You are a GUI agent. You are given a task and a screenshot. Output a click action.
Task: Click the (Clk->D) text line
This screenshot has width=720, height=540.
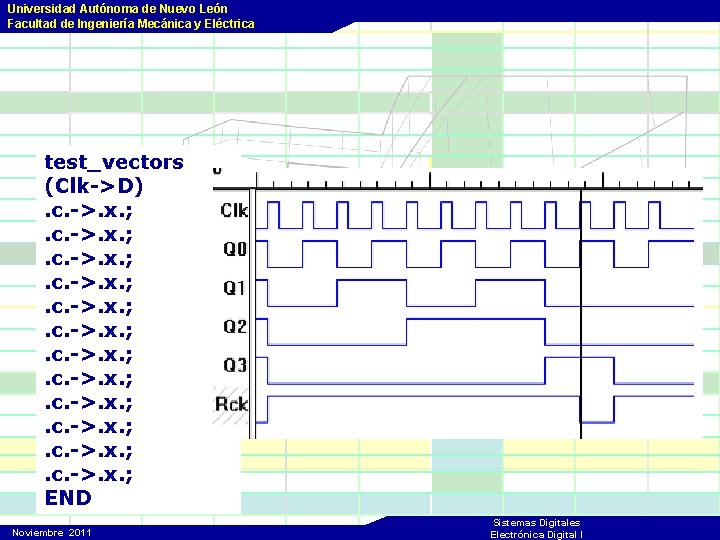[x=94, y=186]
